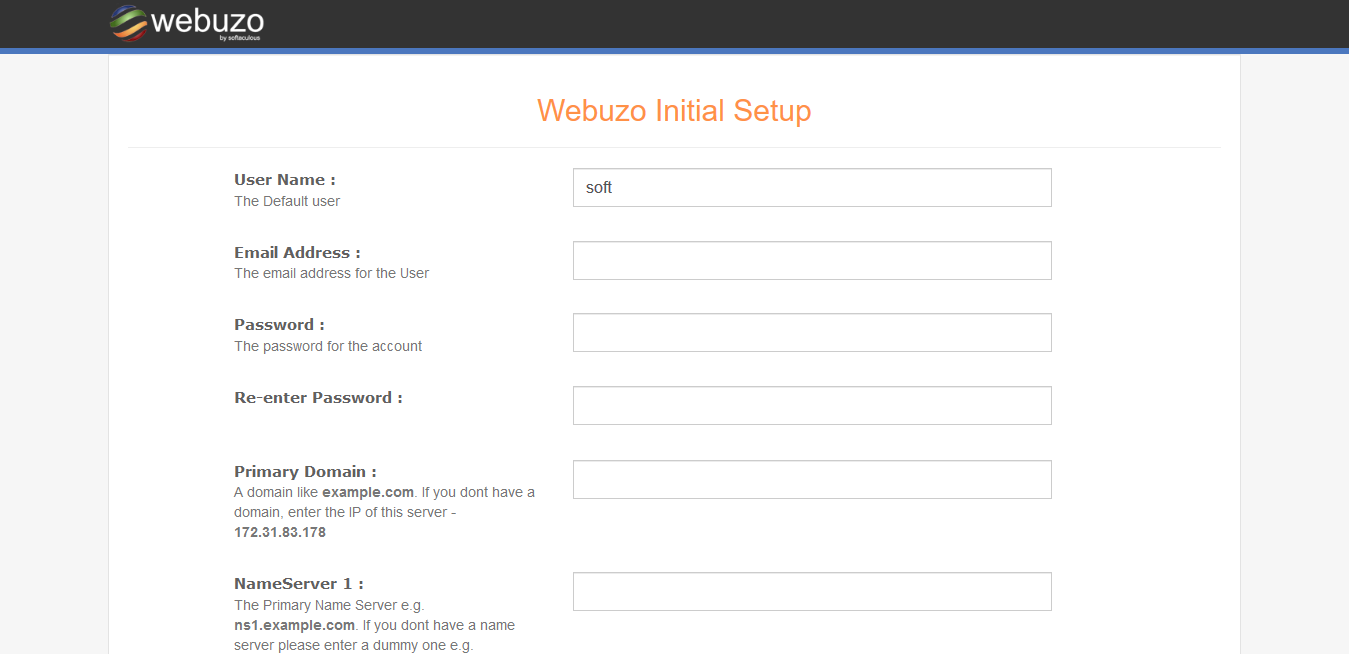Click the NameServer 1 label

tap(299, 584)
